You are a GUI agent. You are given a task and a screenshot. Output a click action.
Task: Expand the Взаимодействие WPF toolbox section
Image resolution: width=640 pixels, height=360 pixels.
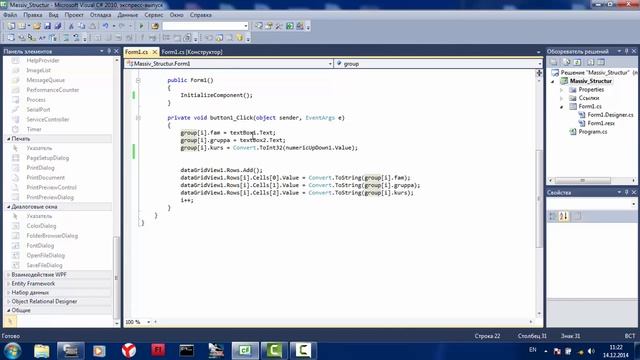9,275
